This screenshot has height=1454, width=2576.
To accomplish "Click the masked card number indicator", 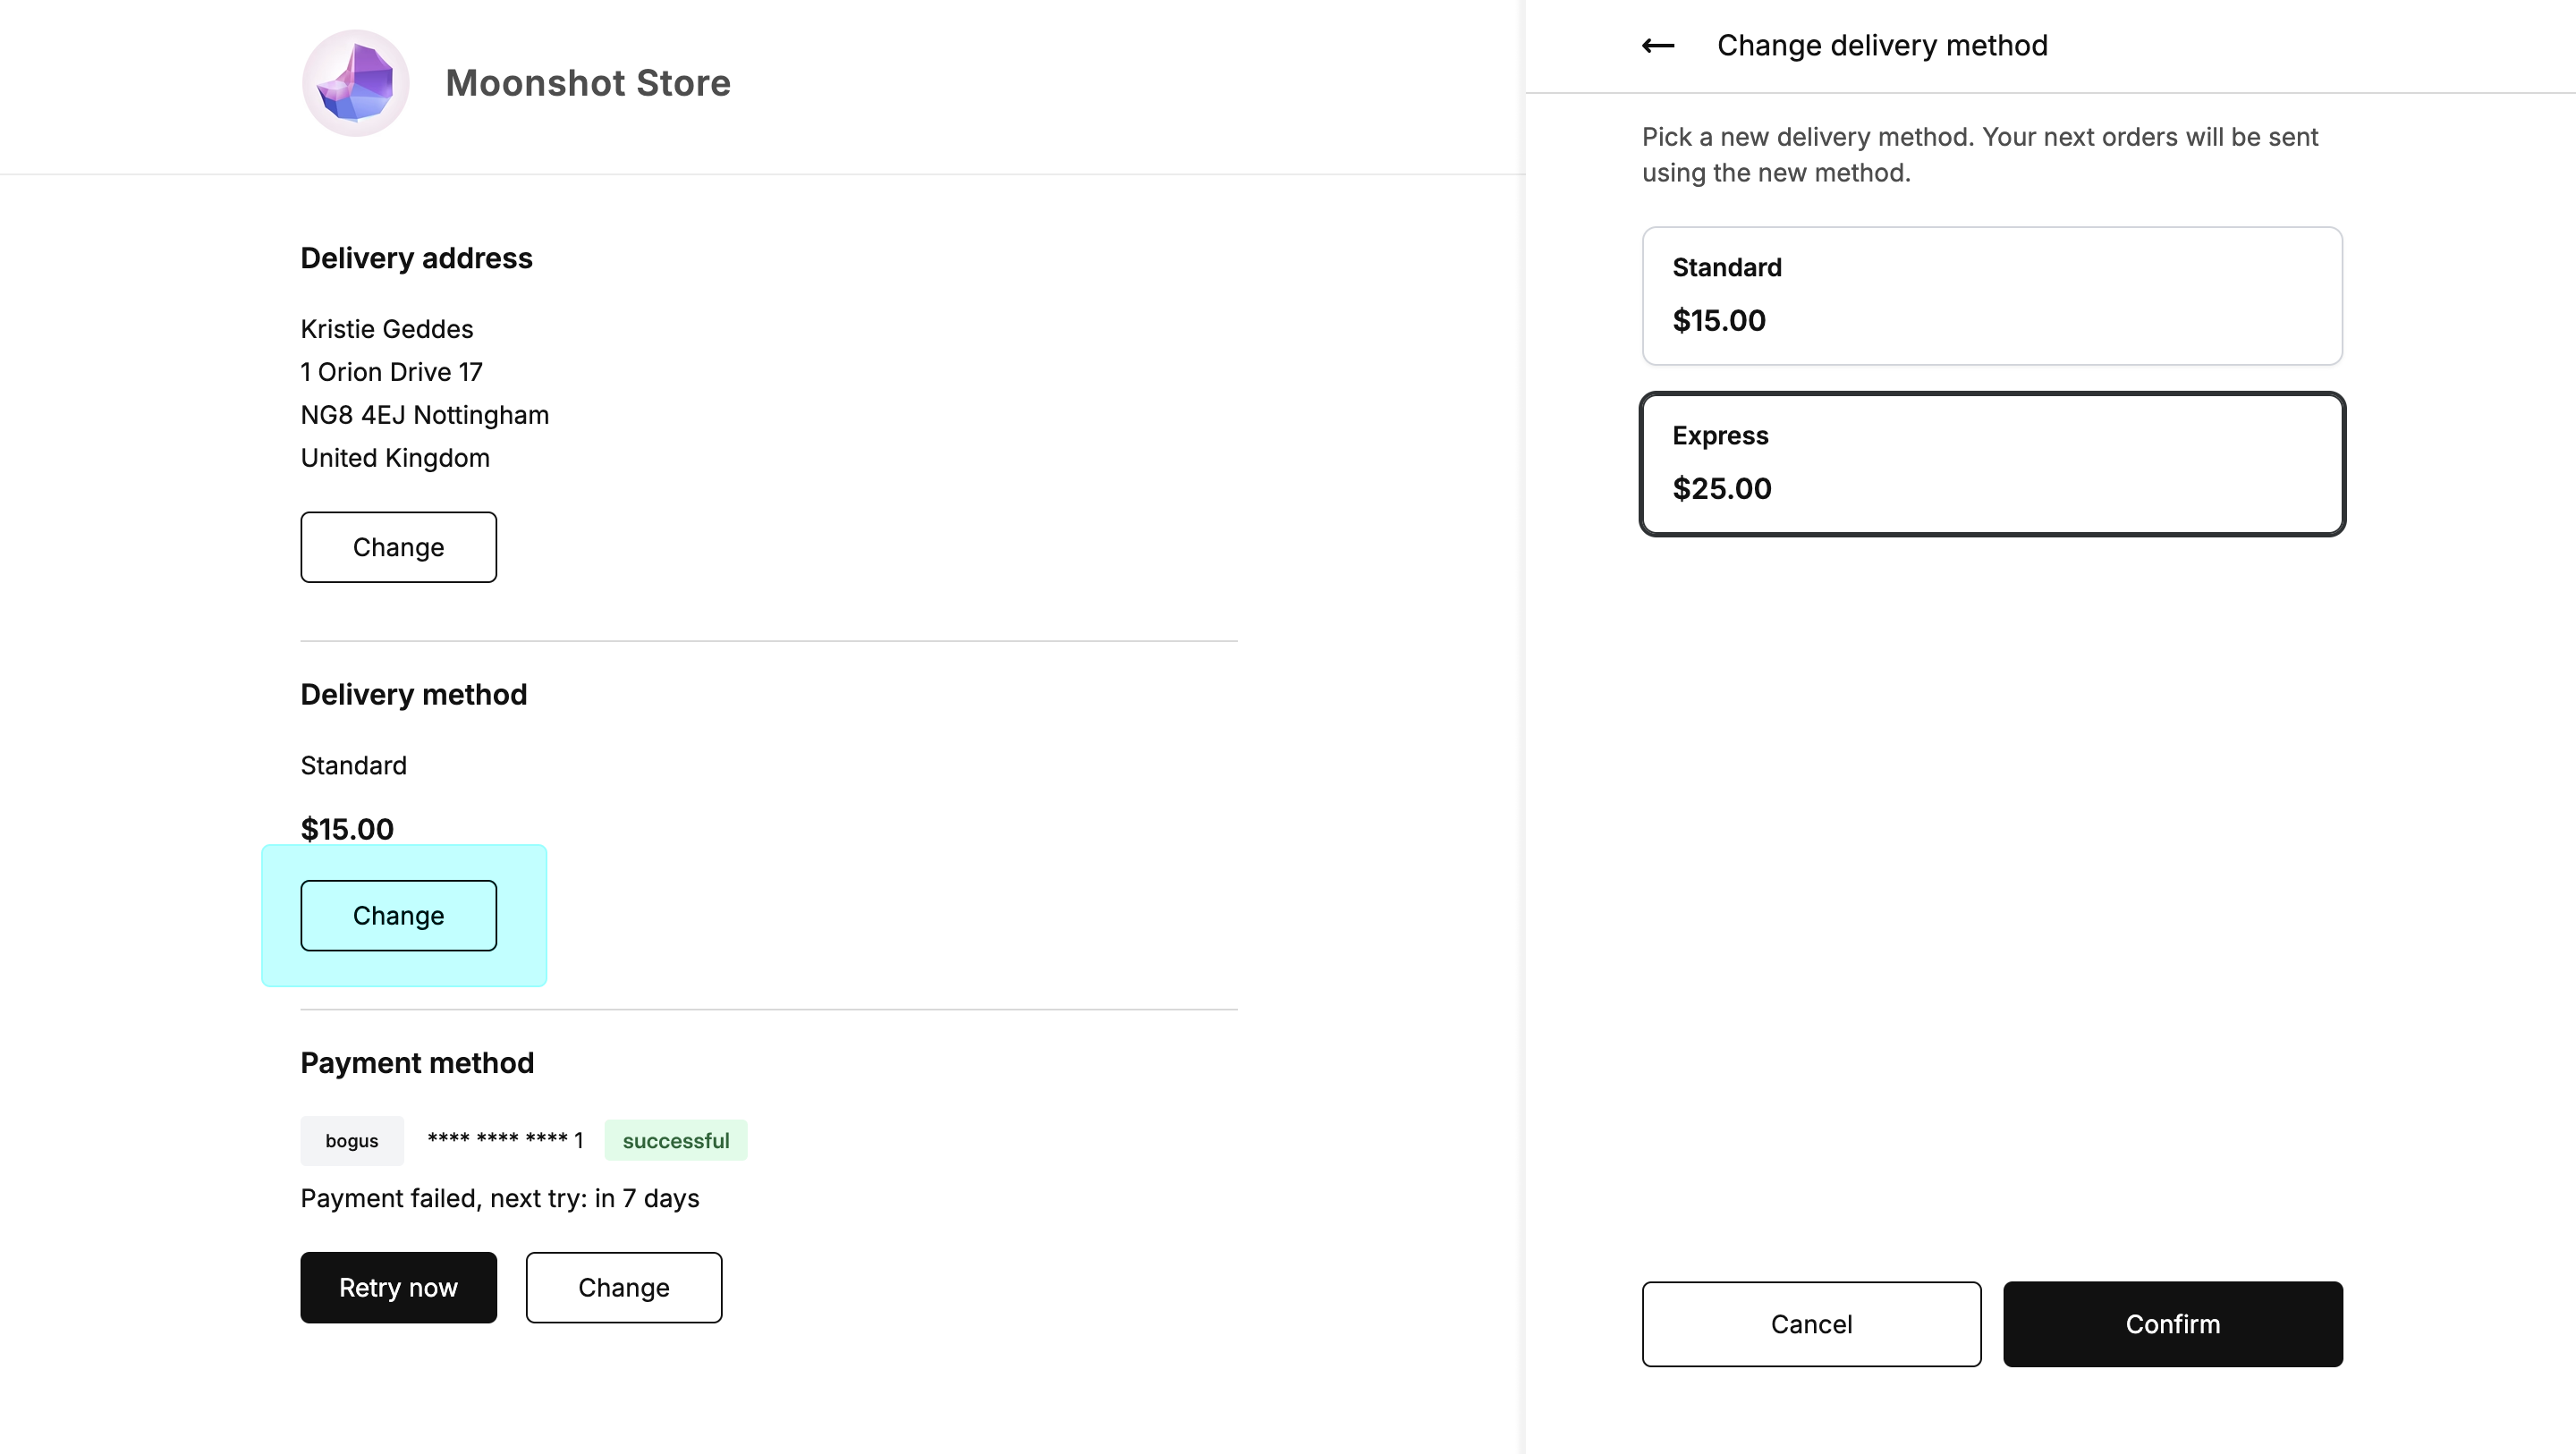I will pyautogui.click(x=503, y=1139).
